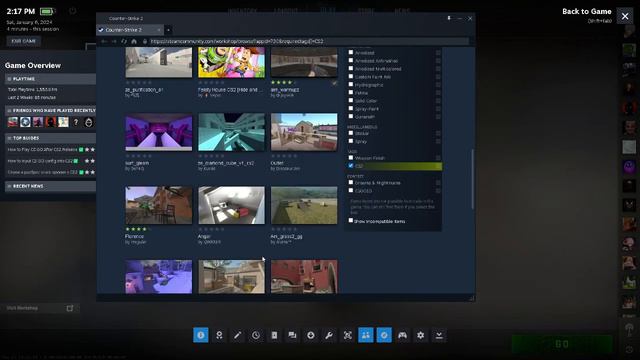
Task: Open the Guides book icon in overlay toolbar
Action: 274,335
